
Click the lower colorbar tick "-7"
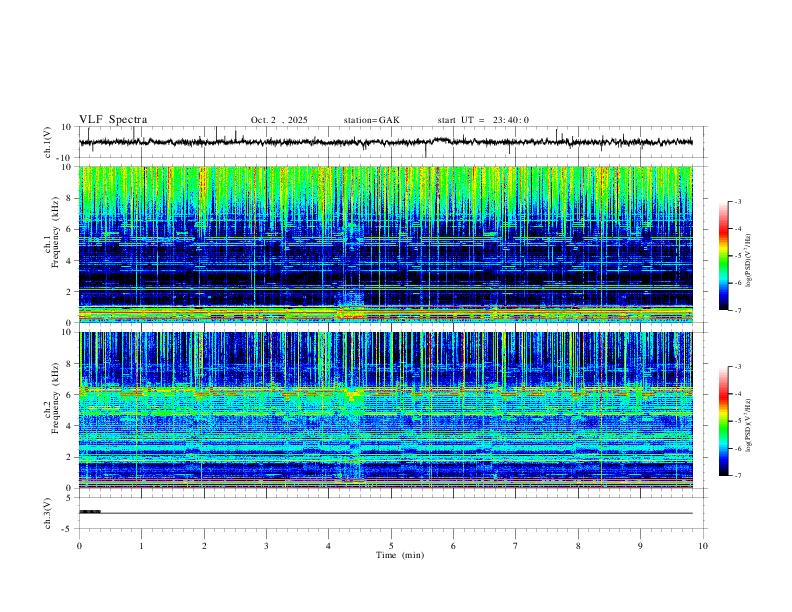tap(737, 475)
